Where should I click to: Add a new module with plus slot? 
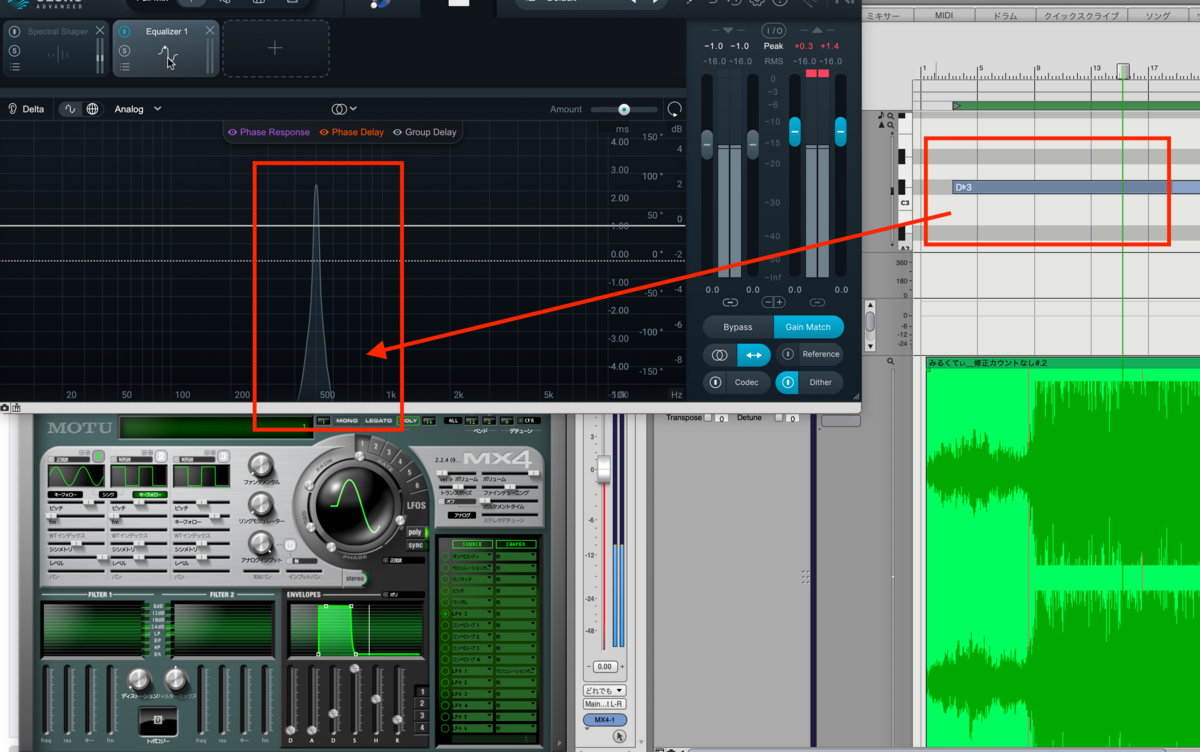275,48
